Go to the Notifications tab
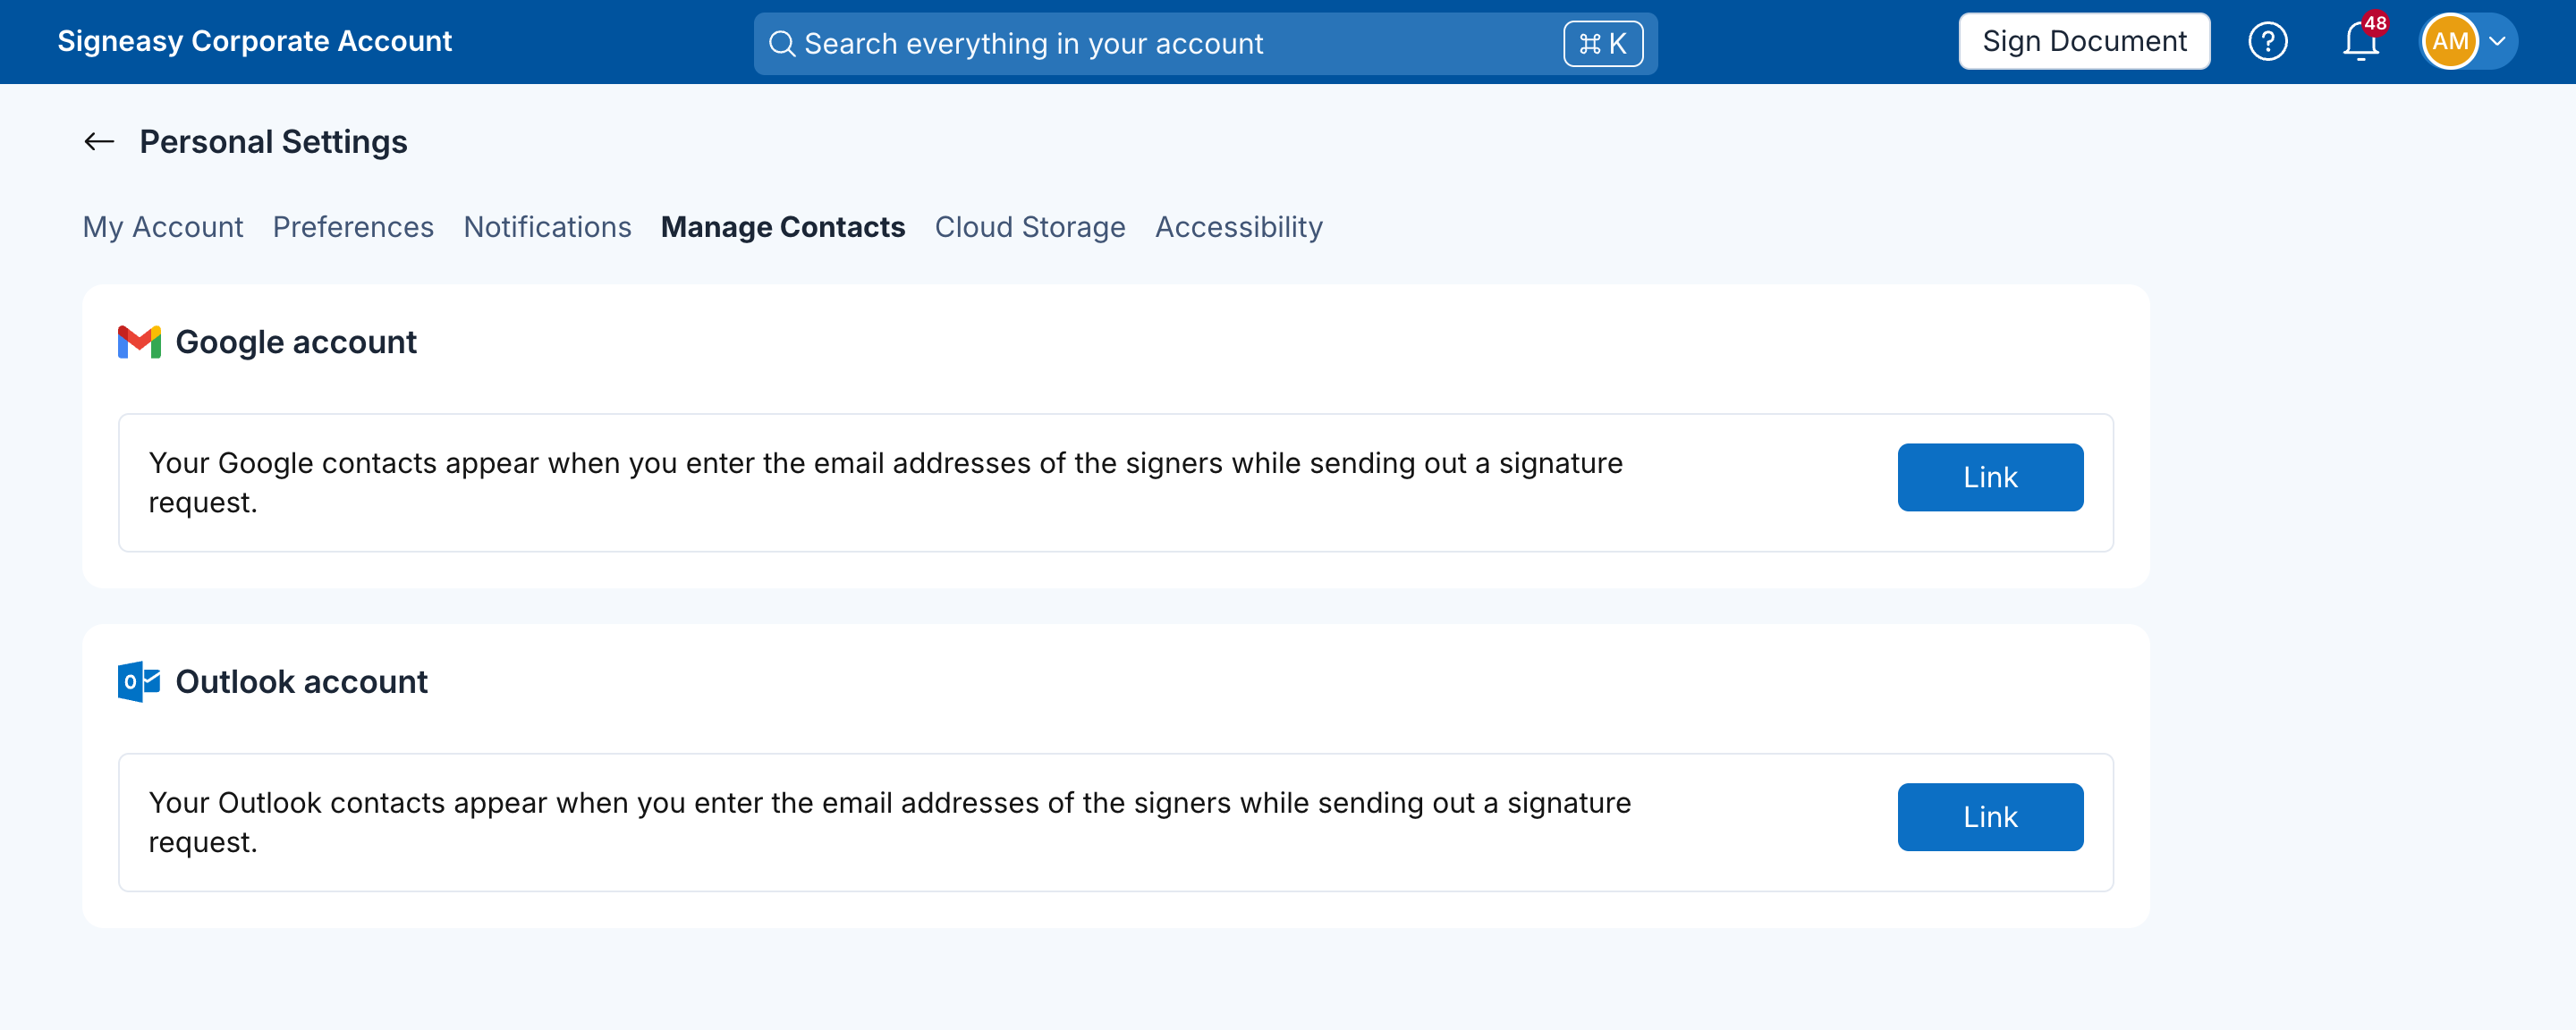 pos(547,227)
